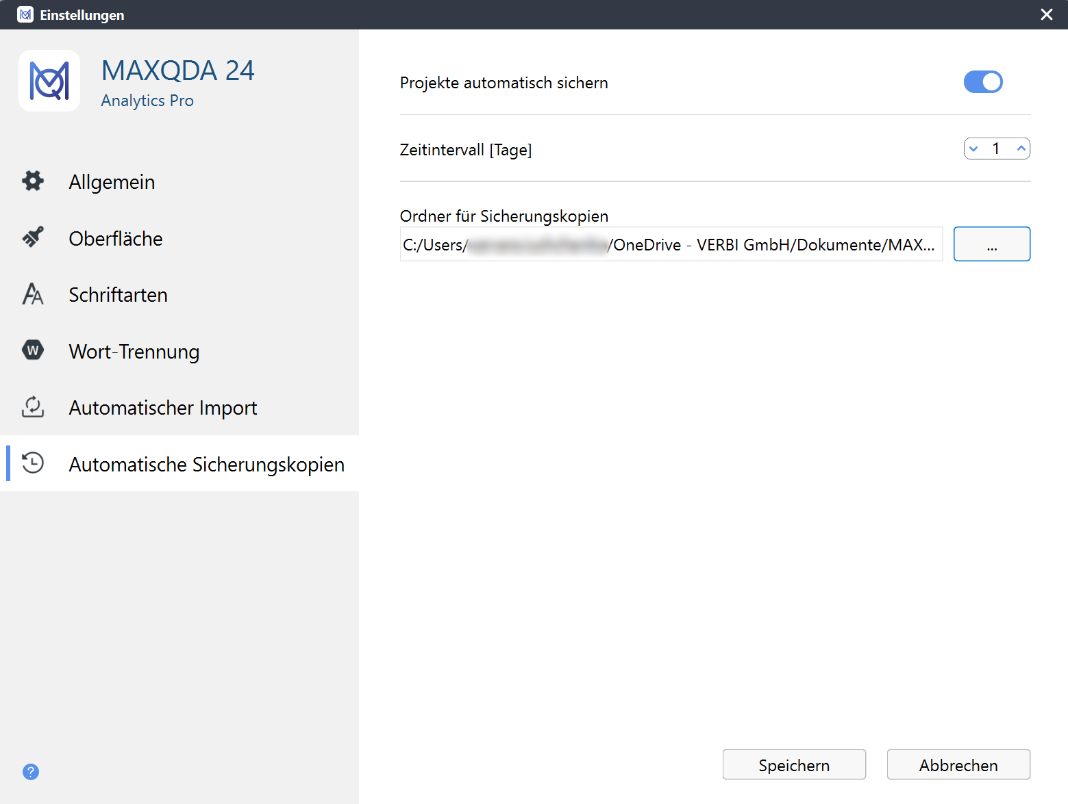
Task: Click the Ordner für Sicherungskopien path field
Action: point(671,245)
